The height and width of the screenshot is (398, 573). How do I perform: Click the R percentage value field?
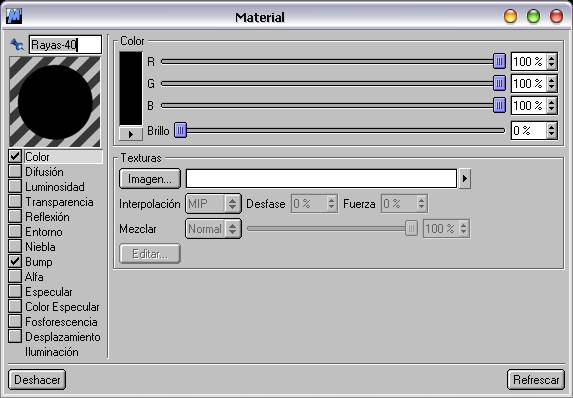tap(529, 61)
